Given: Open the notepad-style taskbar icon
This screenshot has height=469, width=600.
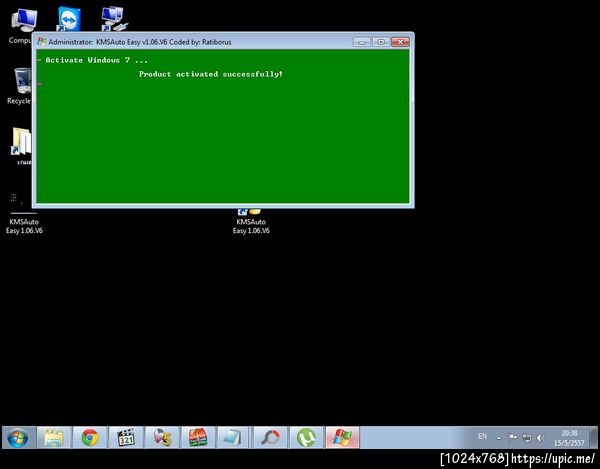Looking at the screenshot, I should pyautogui.click(x=233, y=438).
